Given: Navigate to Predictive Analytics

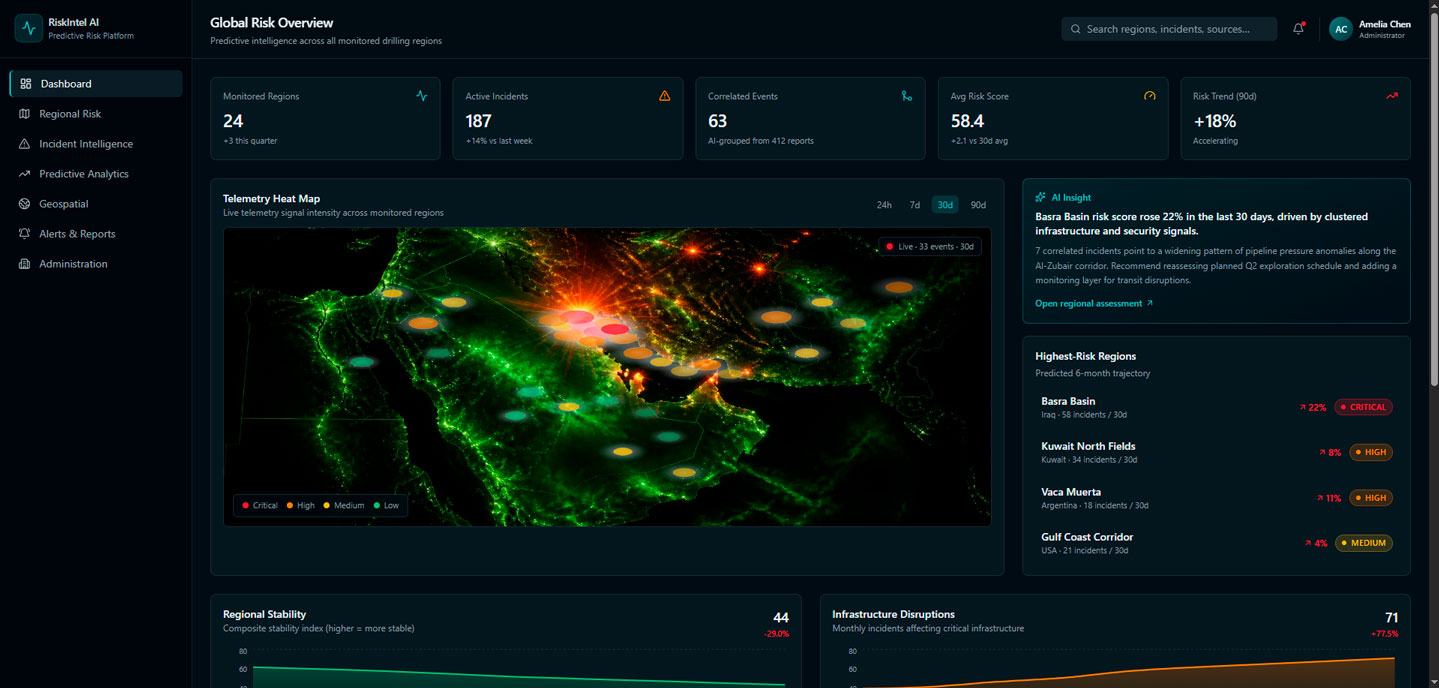Looking at the screenshot, I should [x=96, y=174].
